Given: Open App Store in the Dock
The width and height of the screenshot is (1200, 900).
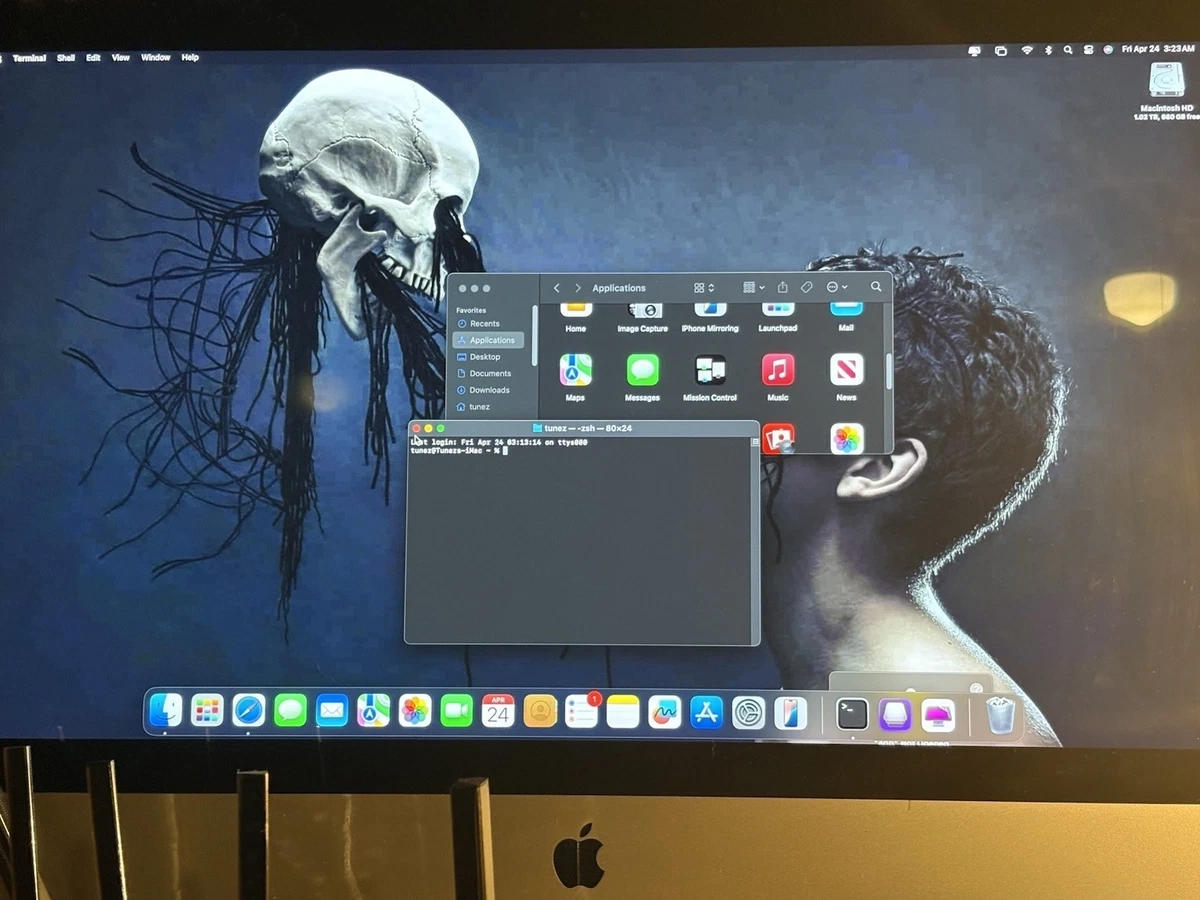Looking at the screenshot, I should 706,712.
